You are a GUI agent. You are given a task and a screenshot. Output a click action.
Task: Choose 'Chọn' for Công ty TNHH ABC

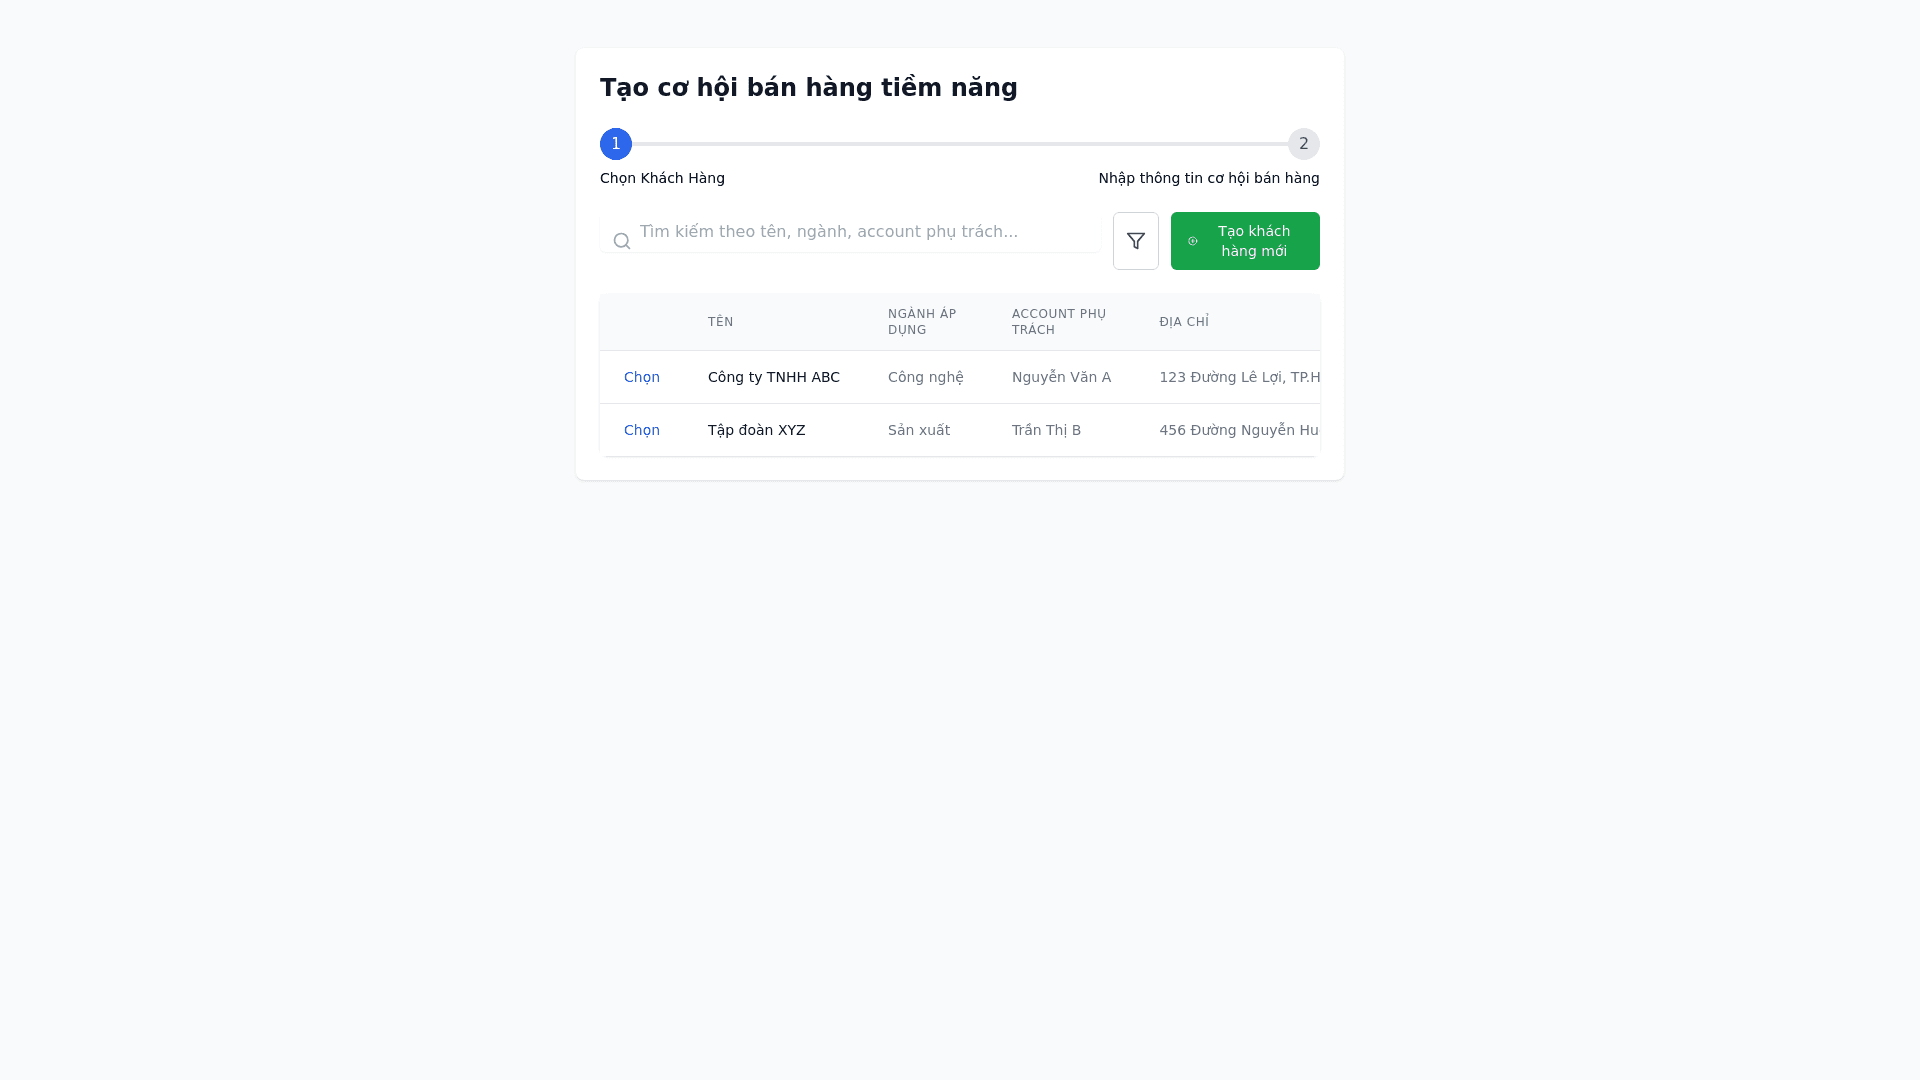click(x=642, y=377)
